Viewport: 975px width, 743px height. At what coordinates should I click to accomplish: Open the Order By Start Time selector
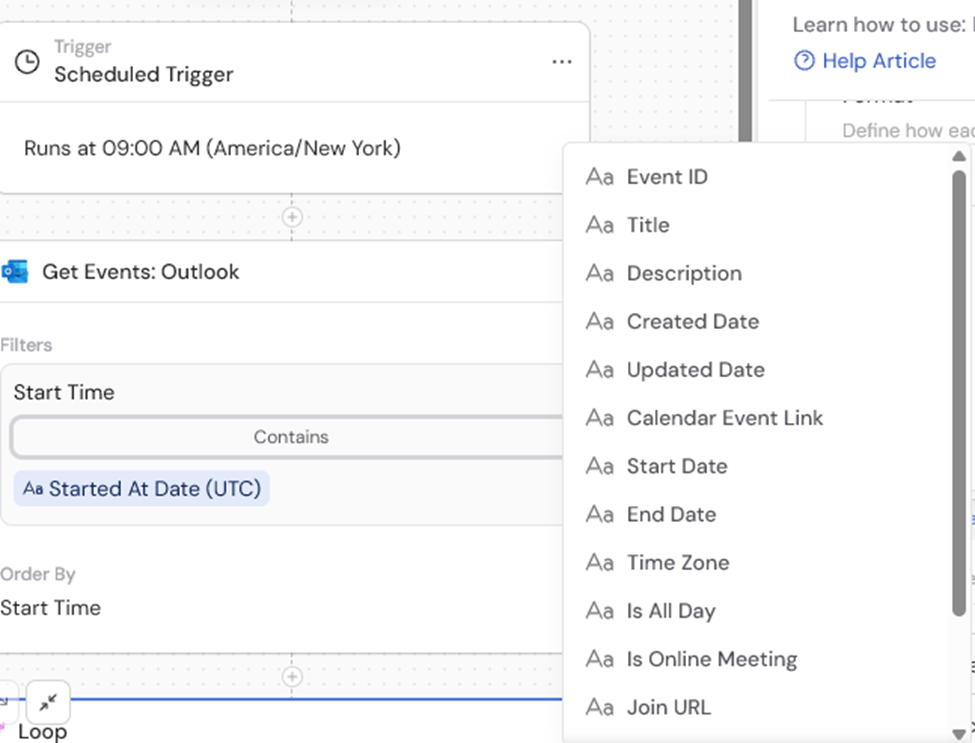click(52, 608)
